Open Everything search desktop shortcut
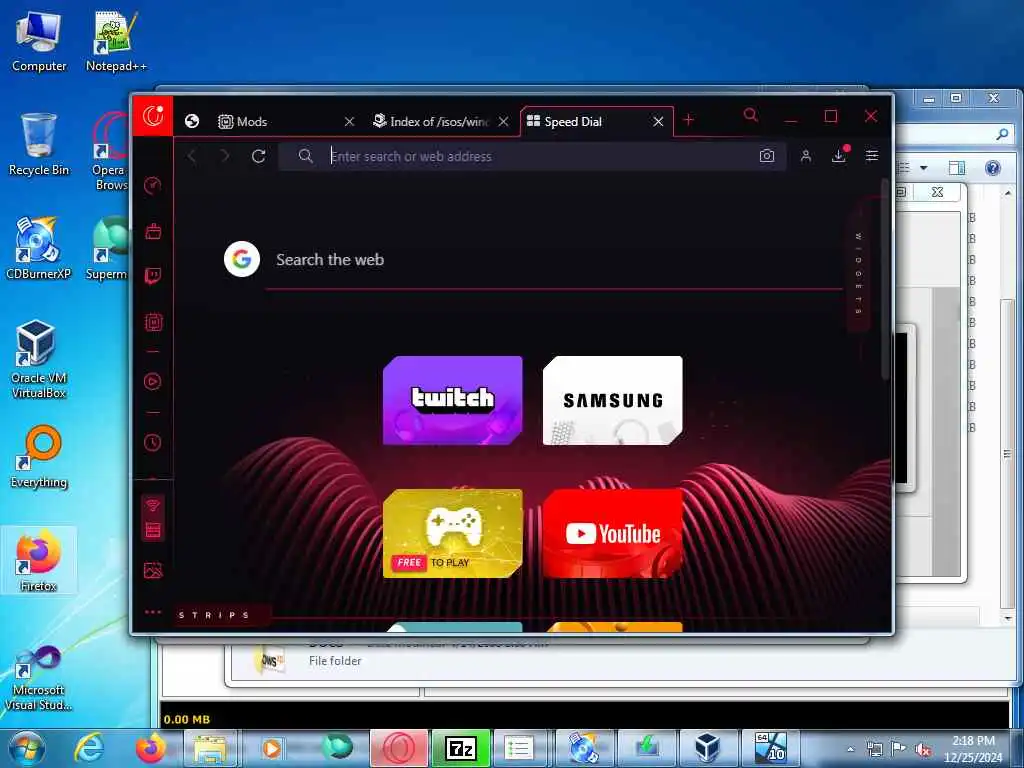1024x768 pixels. (x=39, y=457)
